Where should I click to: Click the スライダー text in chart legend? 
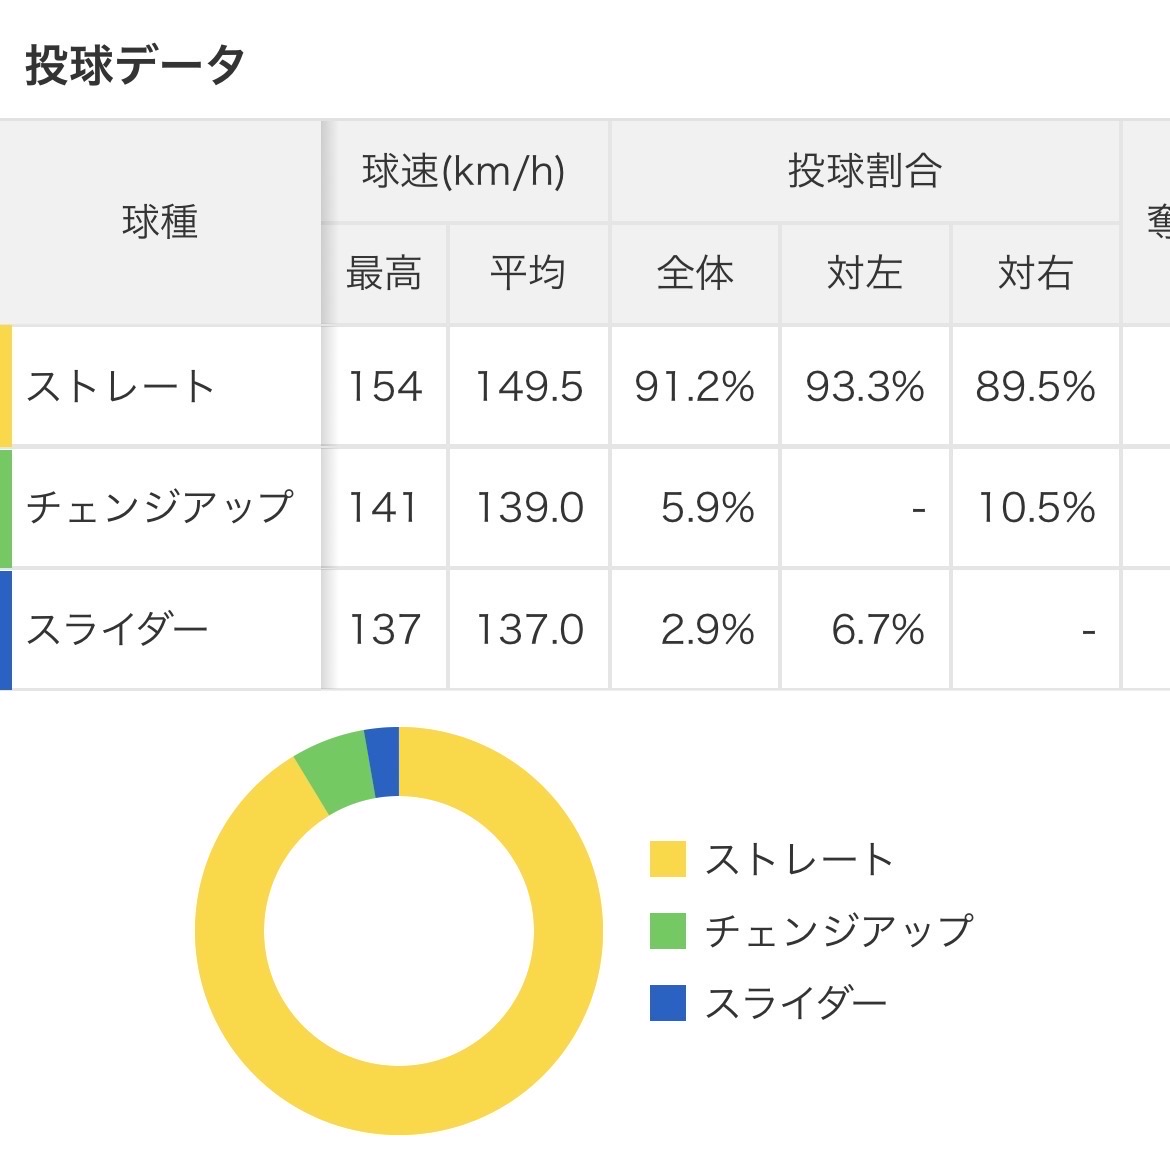tap(796, 1003)
